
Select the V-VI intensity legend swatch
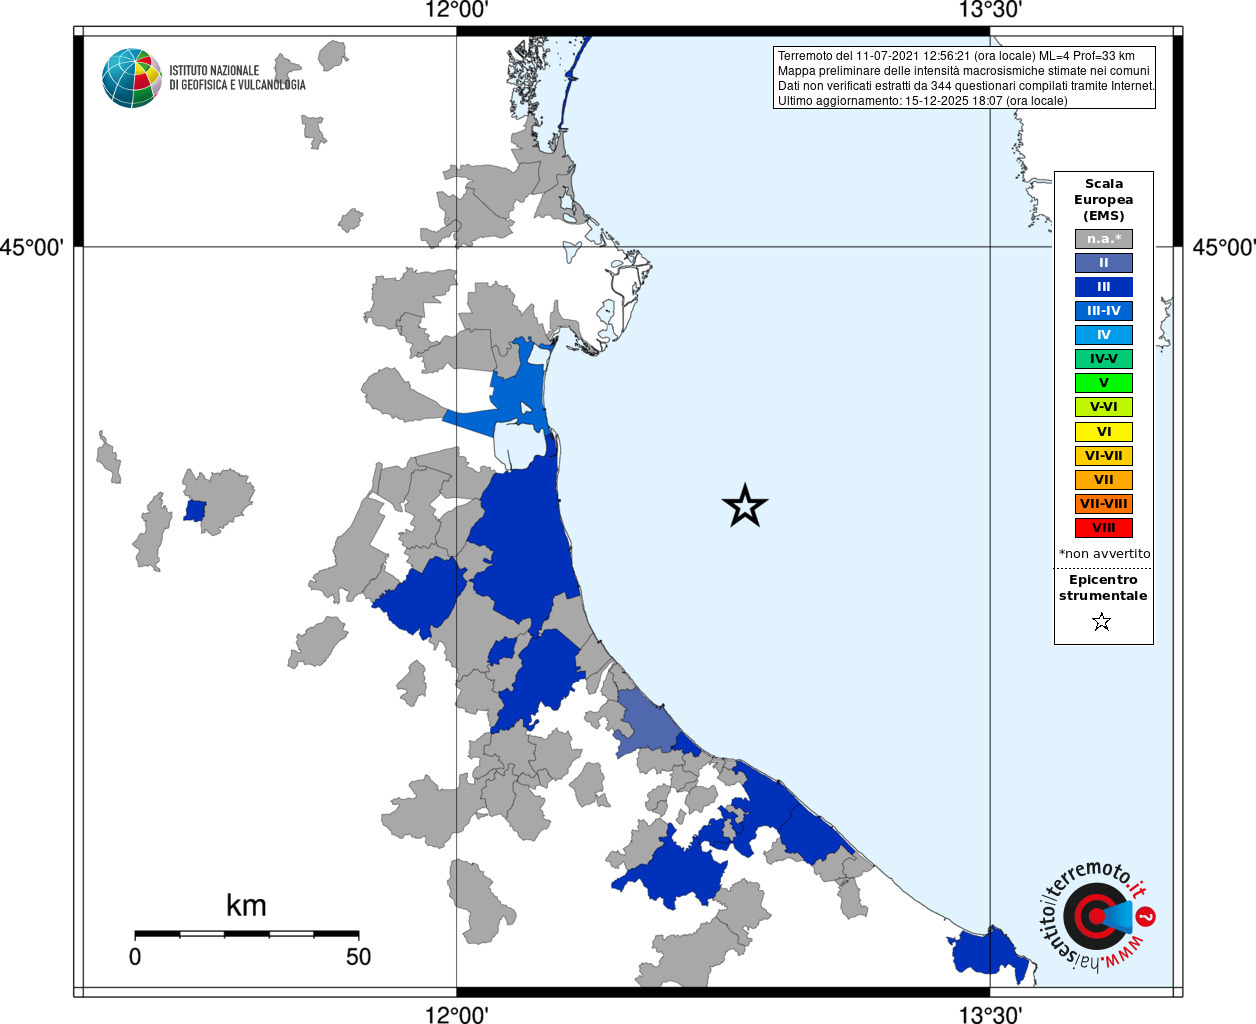pyautogui.click(x=1104, y=407)
